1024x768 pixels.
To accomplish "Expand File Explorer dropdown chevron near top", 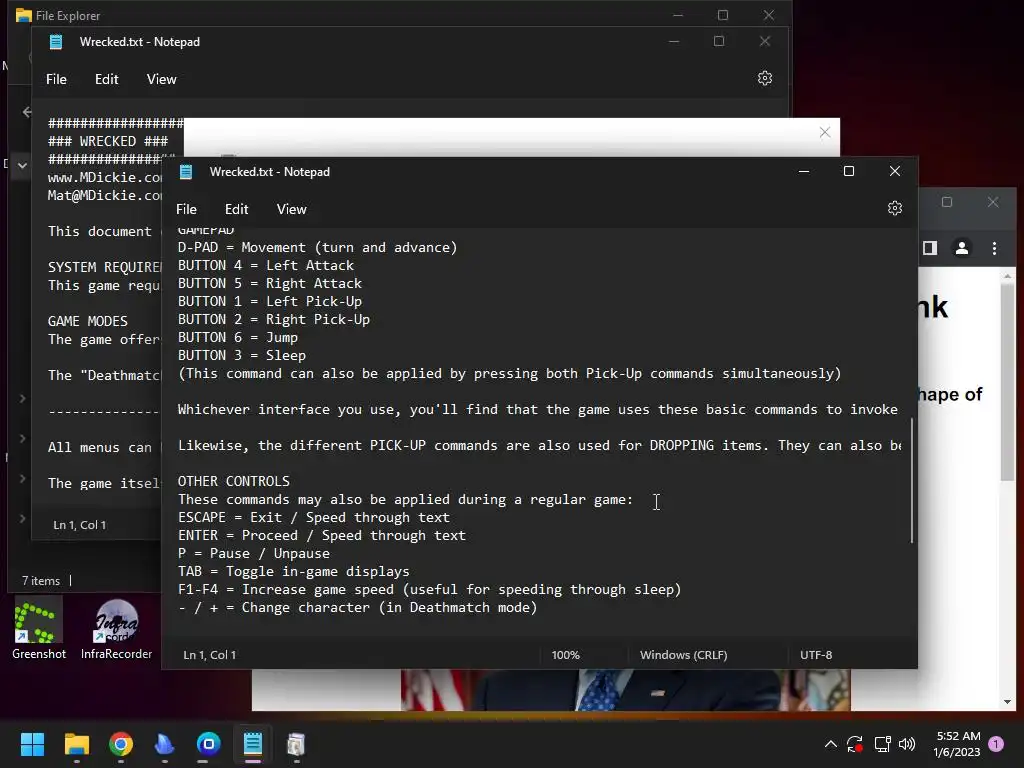I will 22,165.
